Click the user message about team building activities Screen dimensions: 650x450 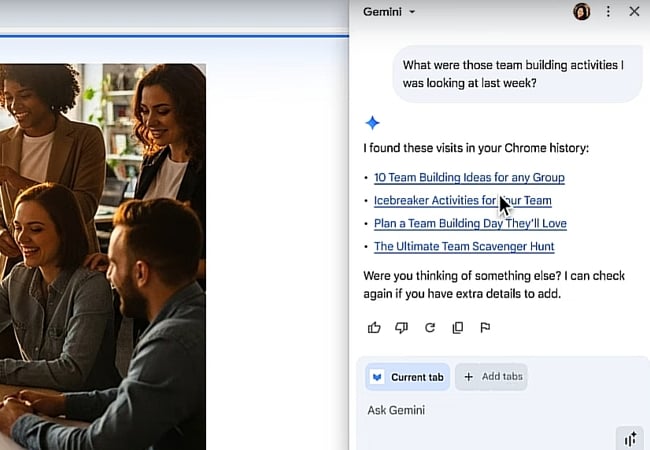click(517, 74)
